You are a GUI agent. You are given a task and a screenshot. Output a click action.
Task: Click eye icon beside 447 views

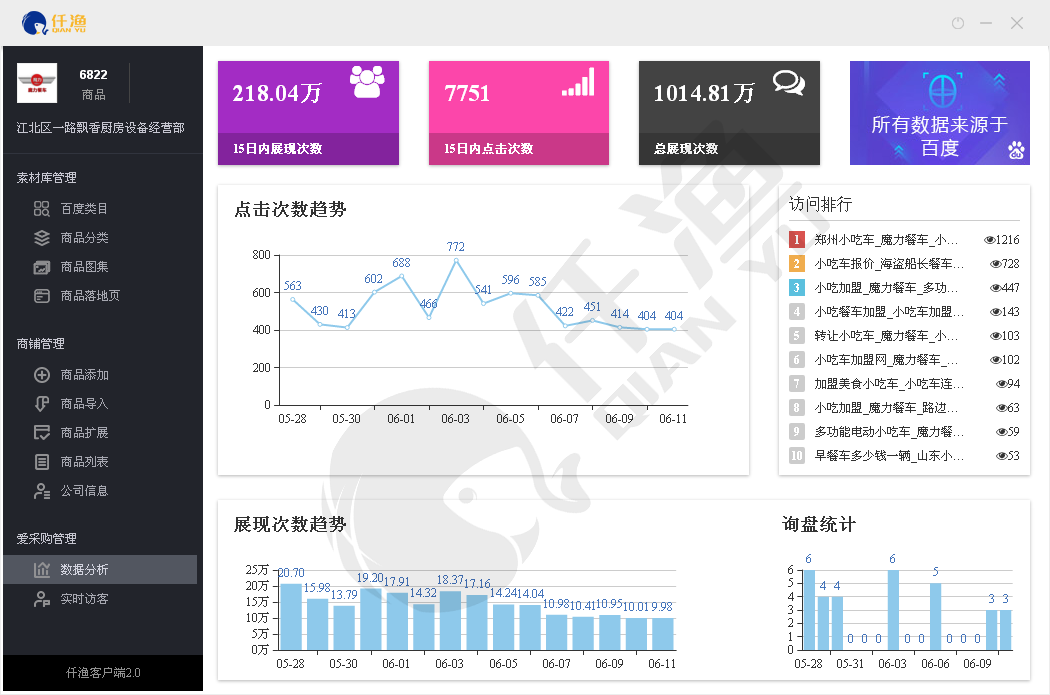[x=995, y=288]
